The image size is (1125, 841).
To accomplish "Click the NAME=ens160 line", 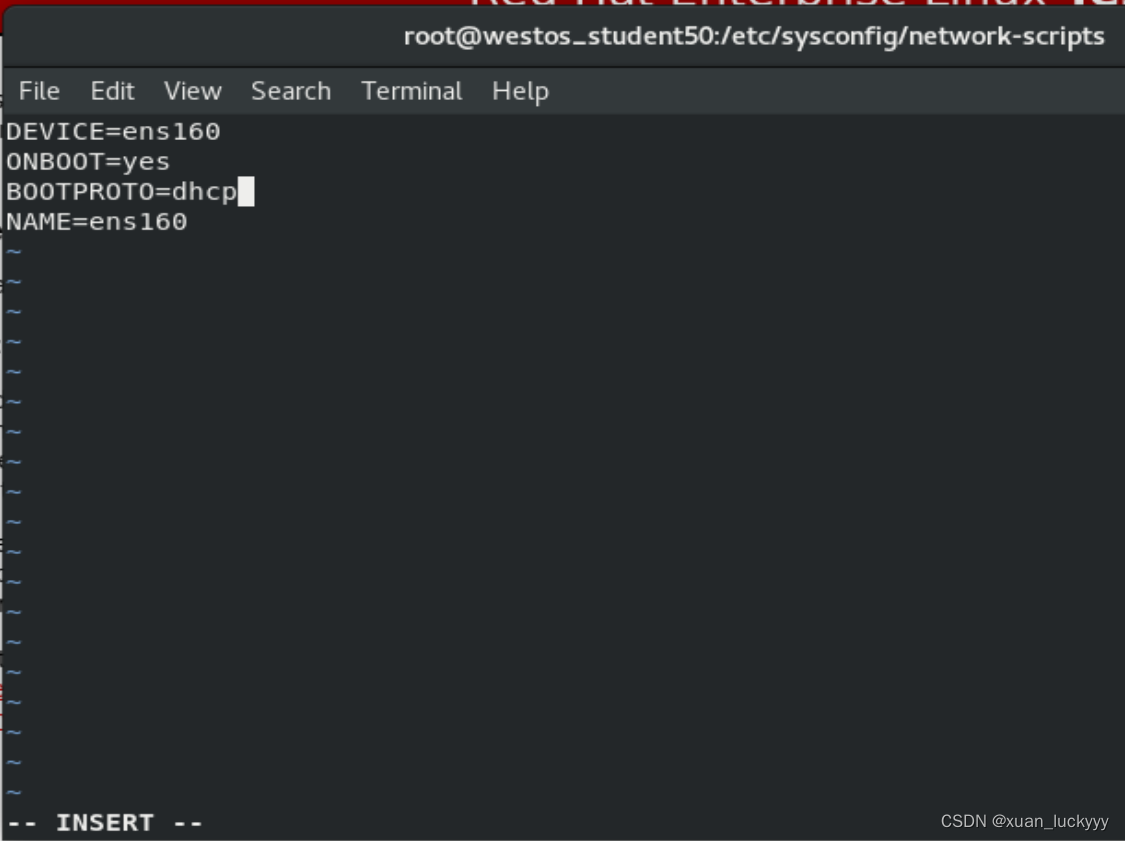I will click(x=97, y=222).
